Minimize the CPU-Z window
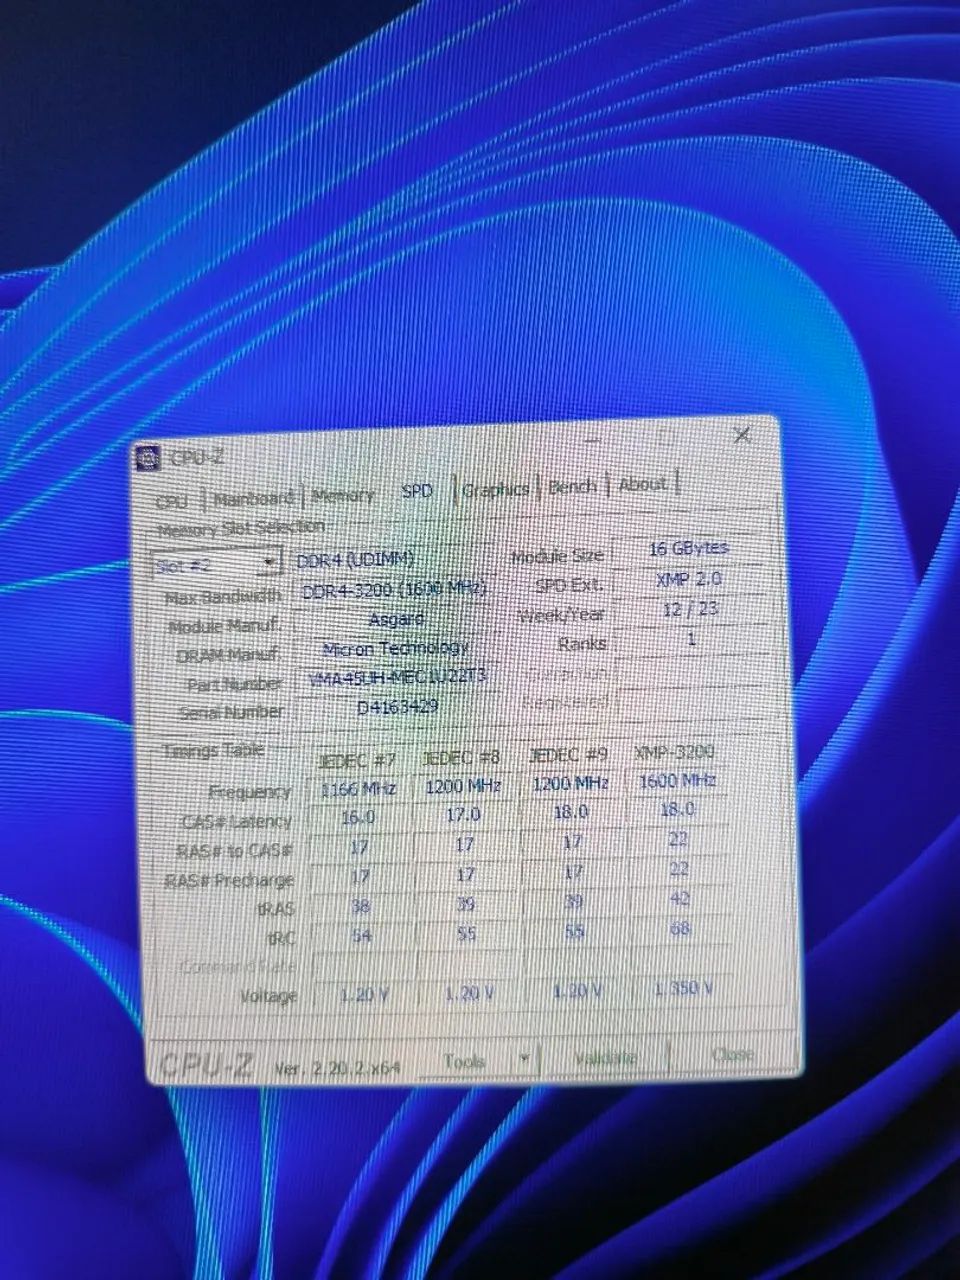Screen dimensions: 960x1280 594,440
